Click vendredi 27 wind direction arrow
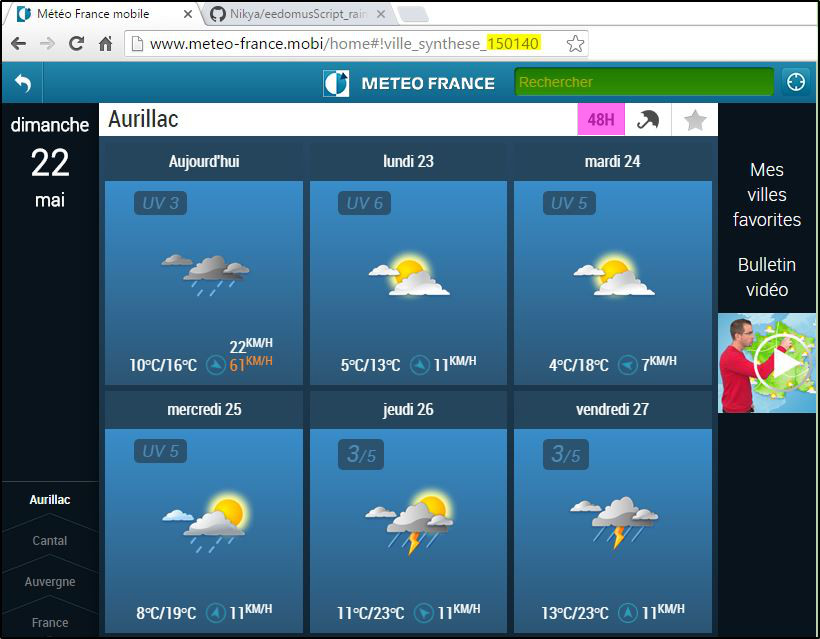Screen dimensions: 820x639 [628, 612]
